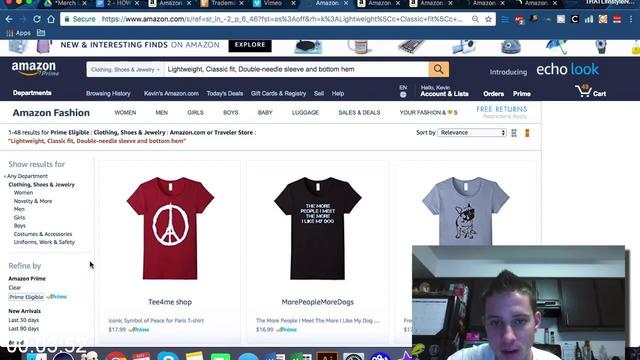
Task: Open the gray dog graphic T-shirt thumbnail
Action: click(x=465, y=211)
